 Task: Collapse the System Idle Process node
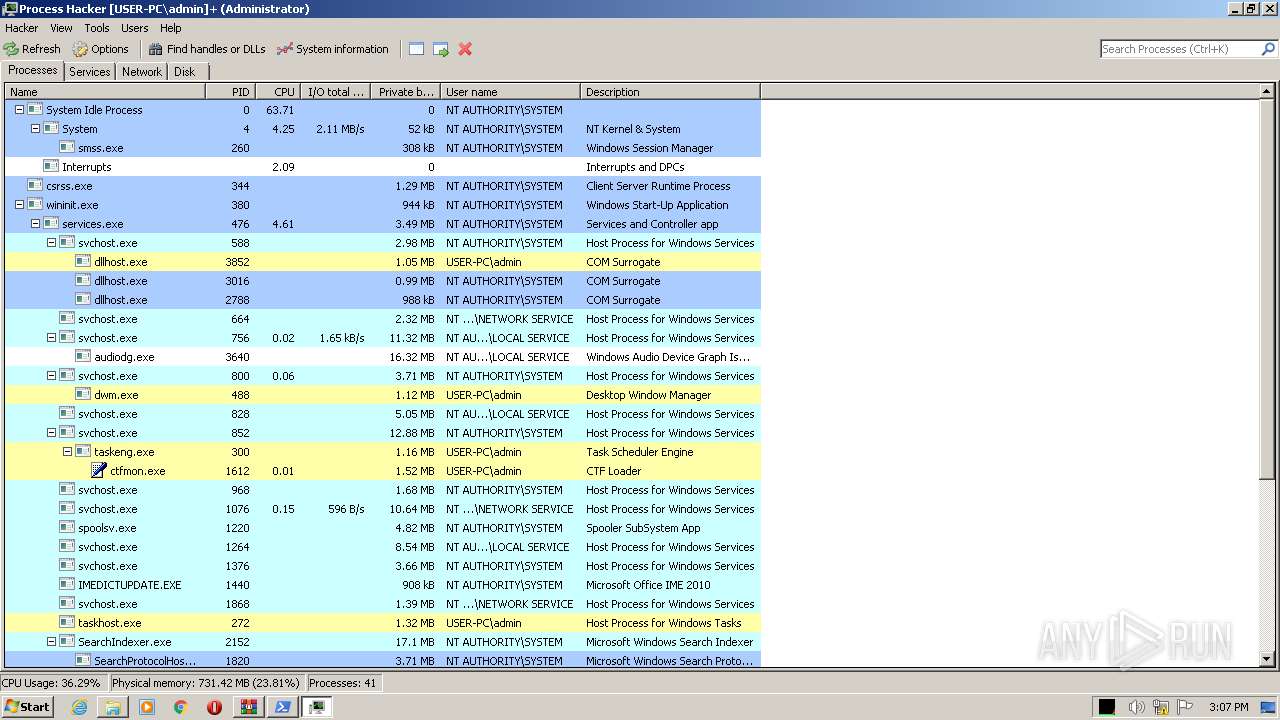[x=19, y=110]
